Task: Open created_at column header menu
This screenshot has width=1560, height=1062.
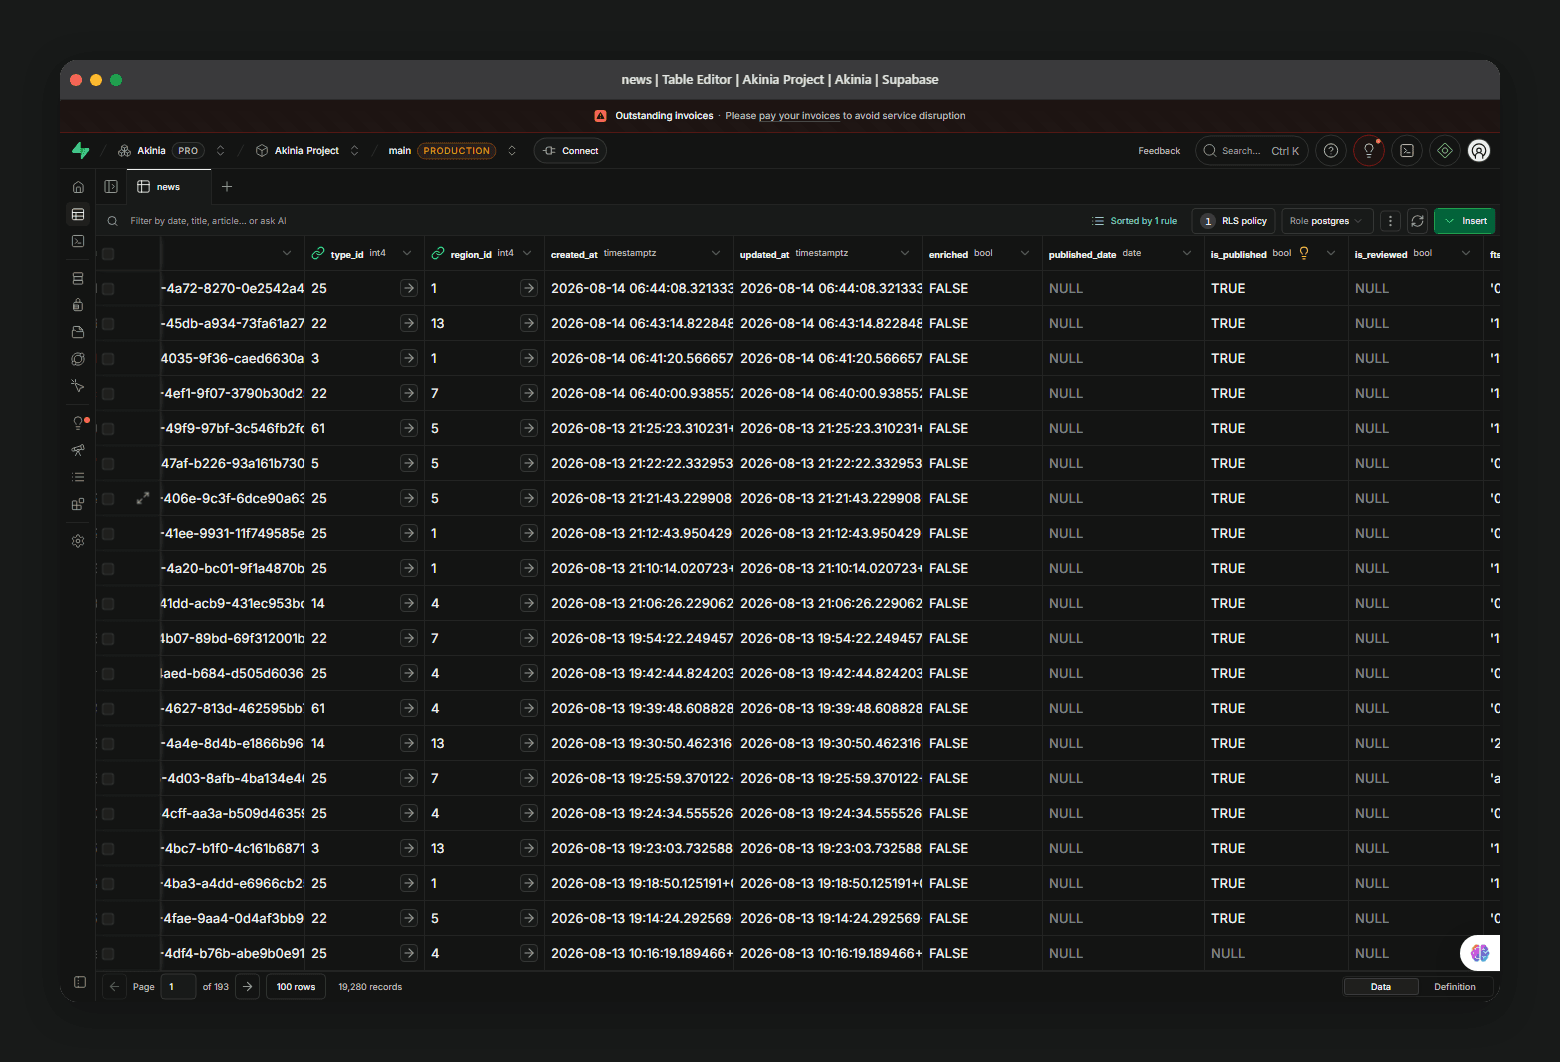Action: click(x=716, y=253)
